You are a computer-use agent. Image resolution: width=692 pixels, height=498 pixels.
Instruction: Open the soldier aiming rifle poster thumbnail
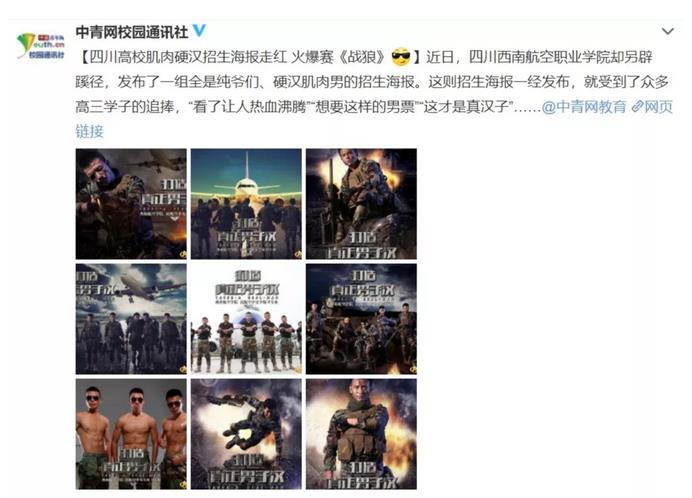coord(131,204)
